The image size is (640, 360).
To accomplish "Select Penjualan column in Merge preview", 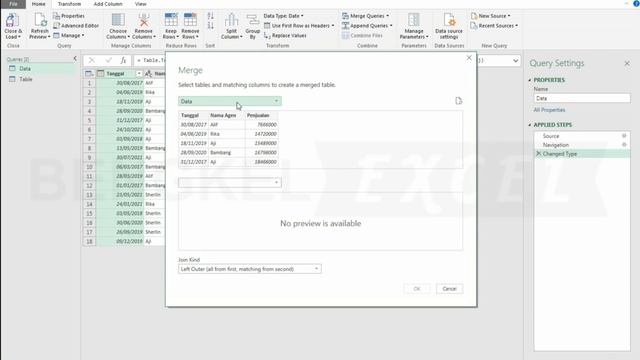I will coord(262,116).
